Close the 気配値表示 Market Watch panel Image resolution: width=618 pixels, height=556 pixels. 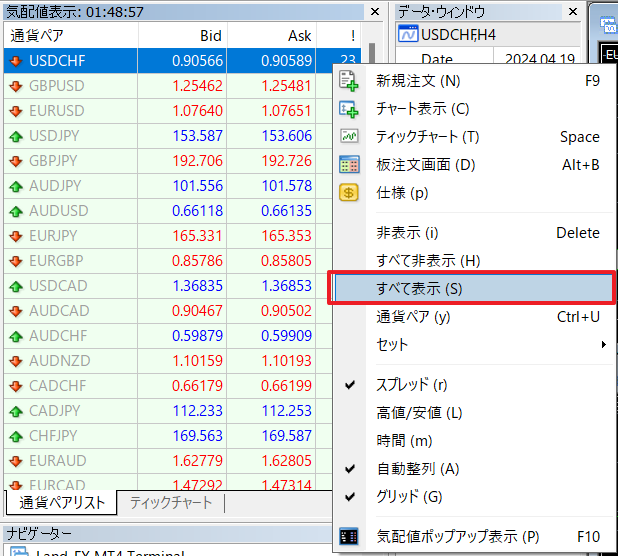click(x=375, y=12)
